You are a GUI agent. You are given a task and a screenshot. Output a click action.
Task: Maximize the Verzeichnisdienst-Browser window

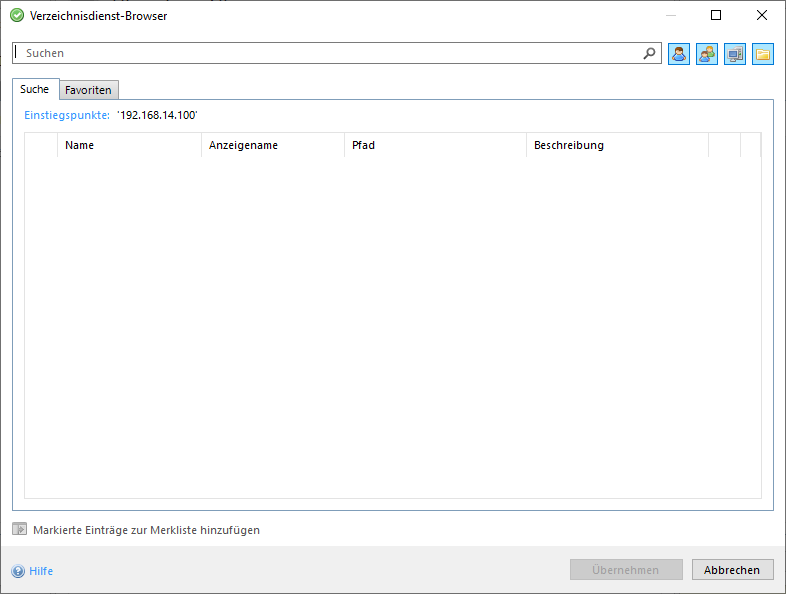coord(716,15)
